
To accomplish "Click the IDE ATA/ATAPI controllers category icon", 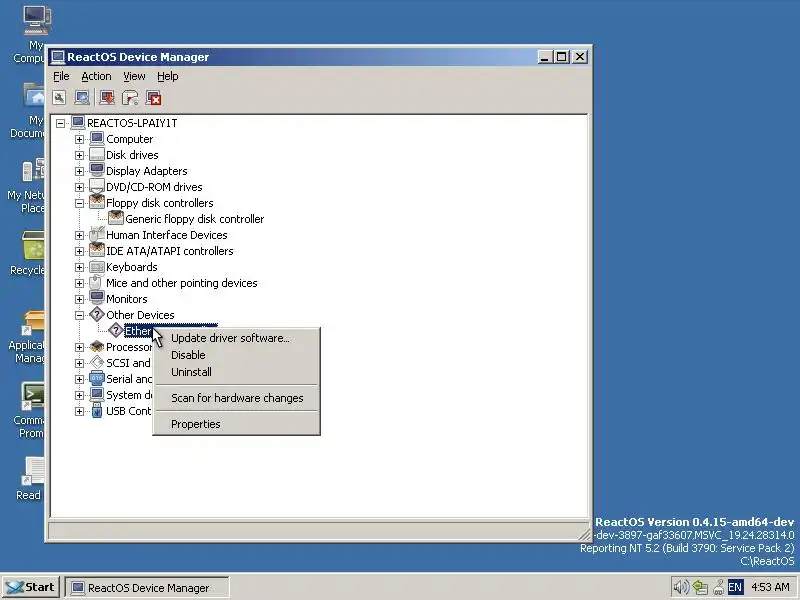I will [x=97, y=251].
